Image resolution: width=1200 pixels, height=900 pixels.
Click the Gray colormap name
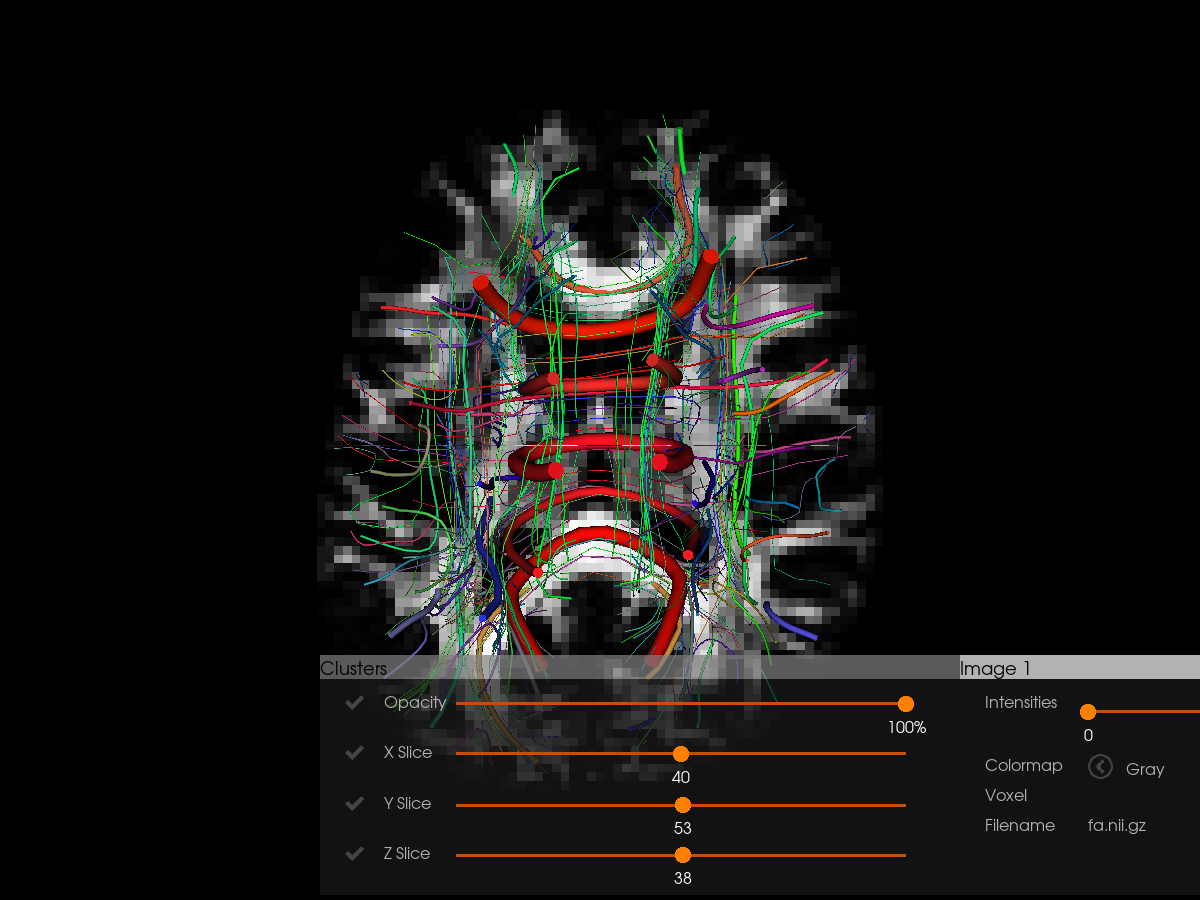click(x=1145, y=769)
